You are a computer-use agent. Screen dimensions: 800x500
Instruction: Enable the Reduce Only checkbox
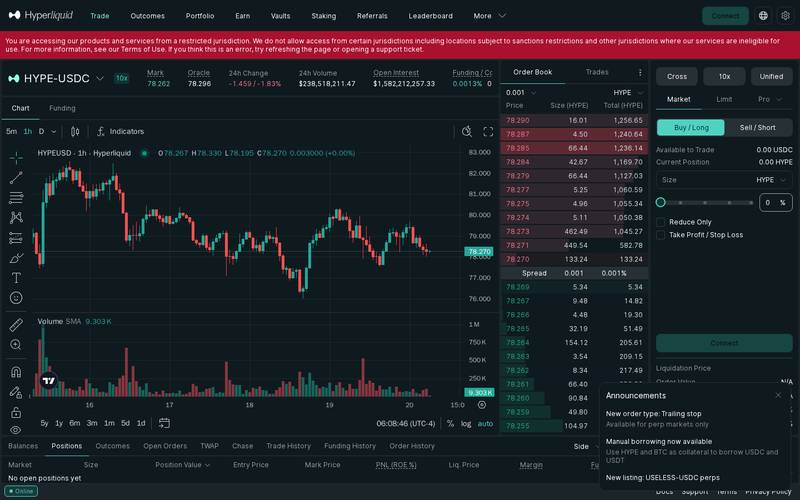[661, 222]
